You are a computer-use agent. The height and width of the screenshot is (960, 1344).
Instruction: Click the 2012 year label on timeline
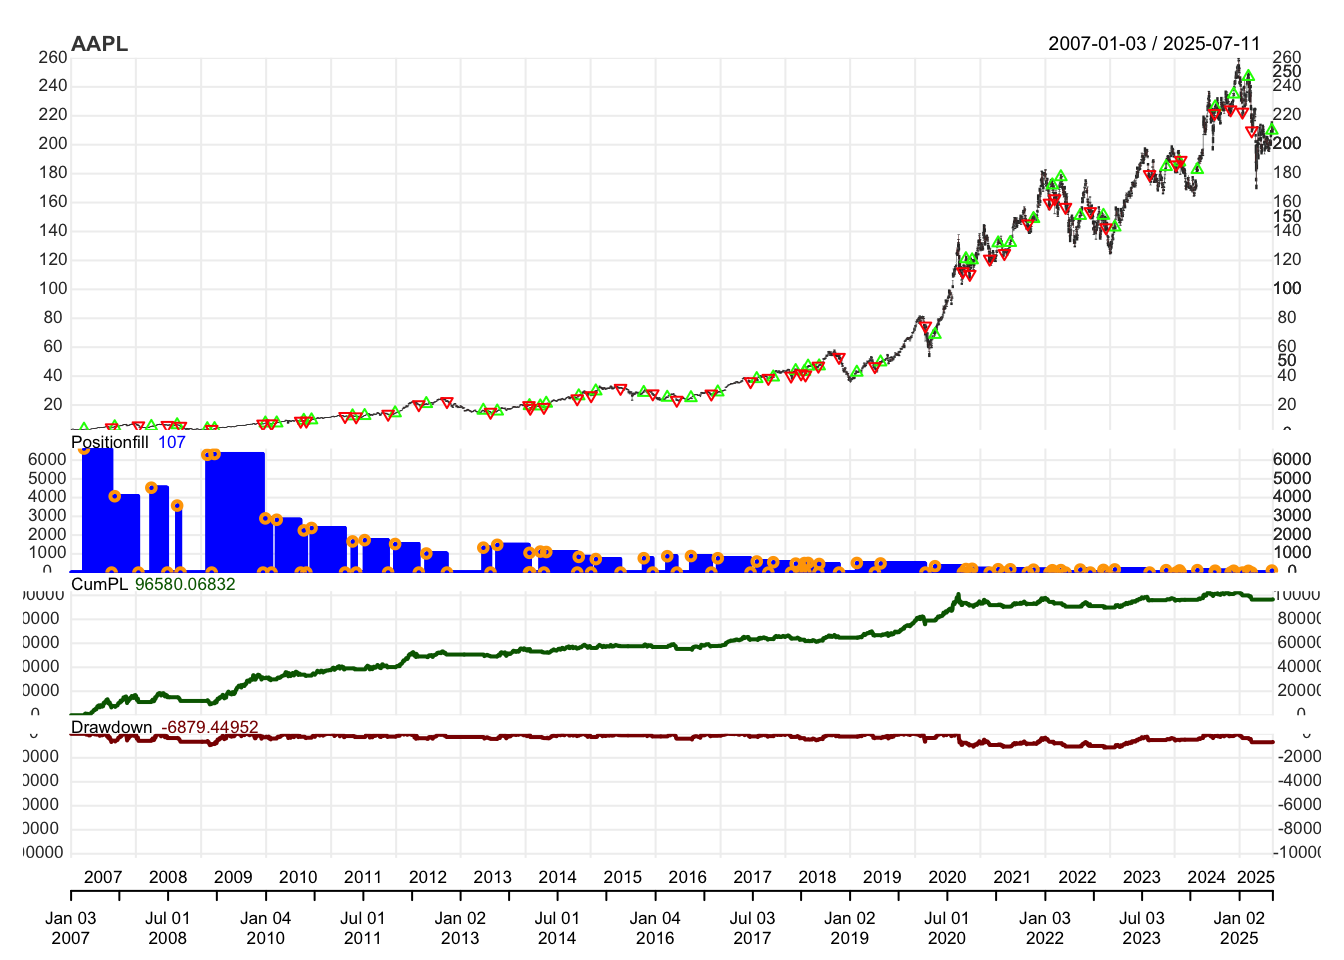pos(428,877)
